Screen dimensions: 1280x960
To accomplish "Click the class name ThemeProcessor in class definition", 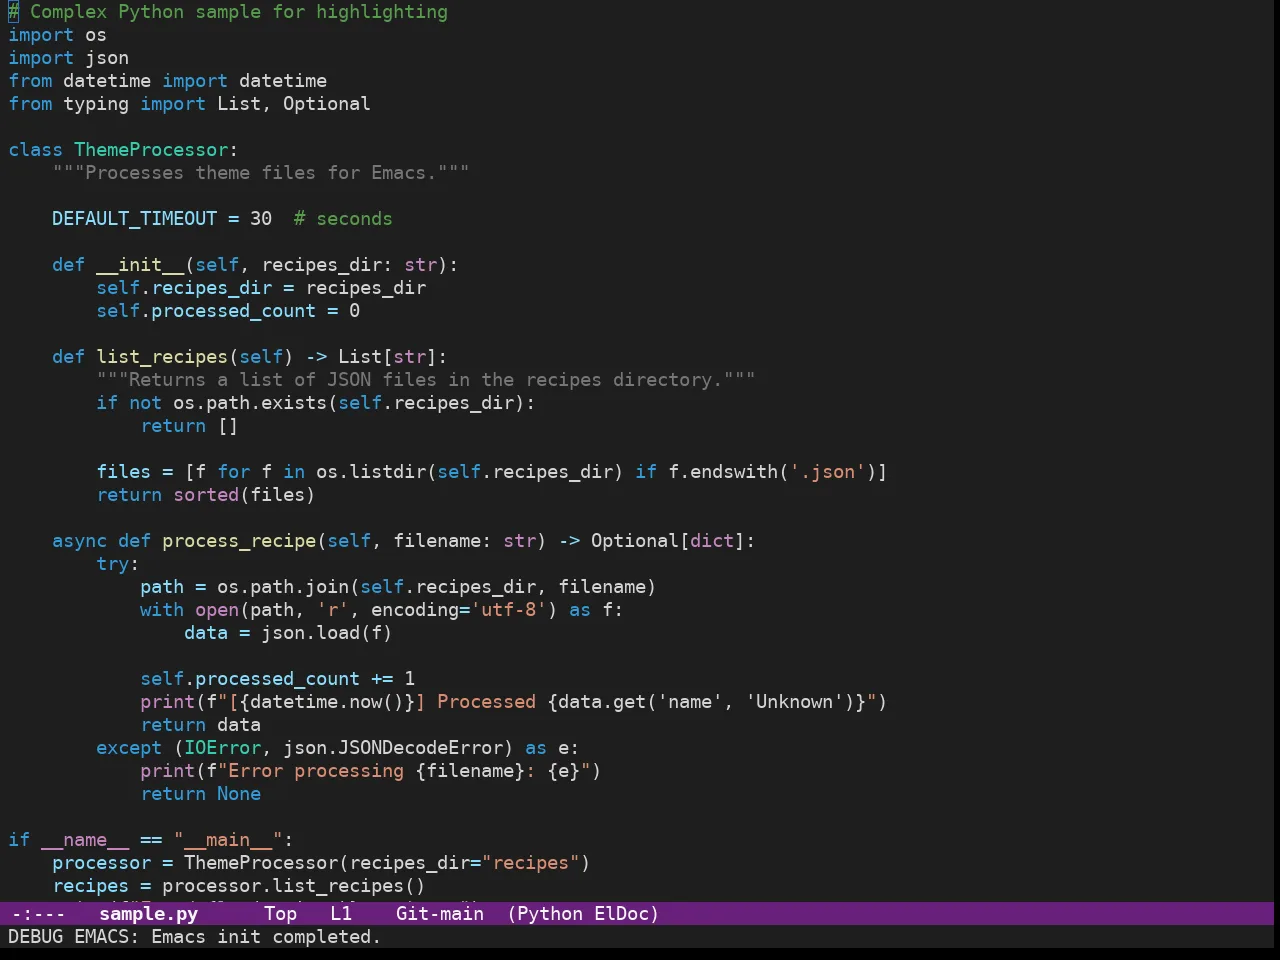I will coord(151,150).
